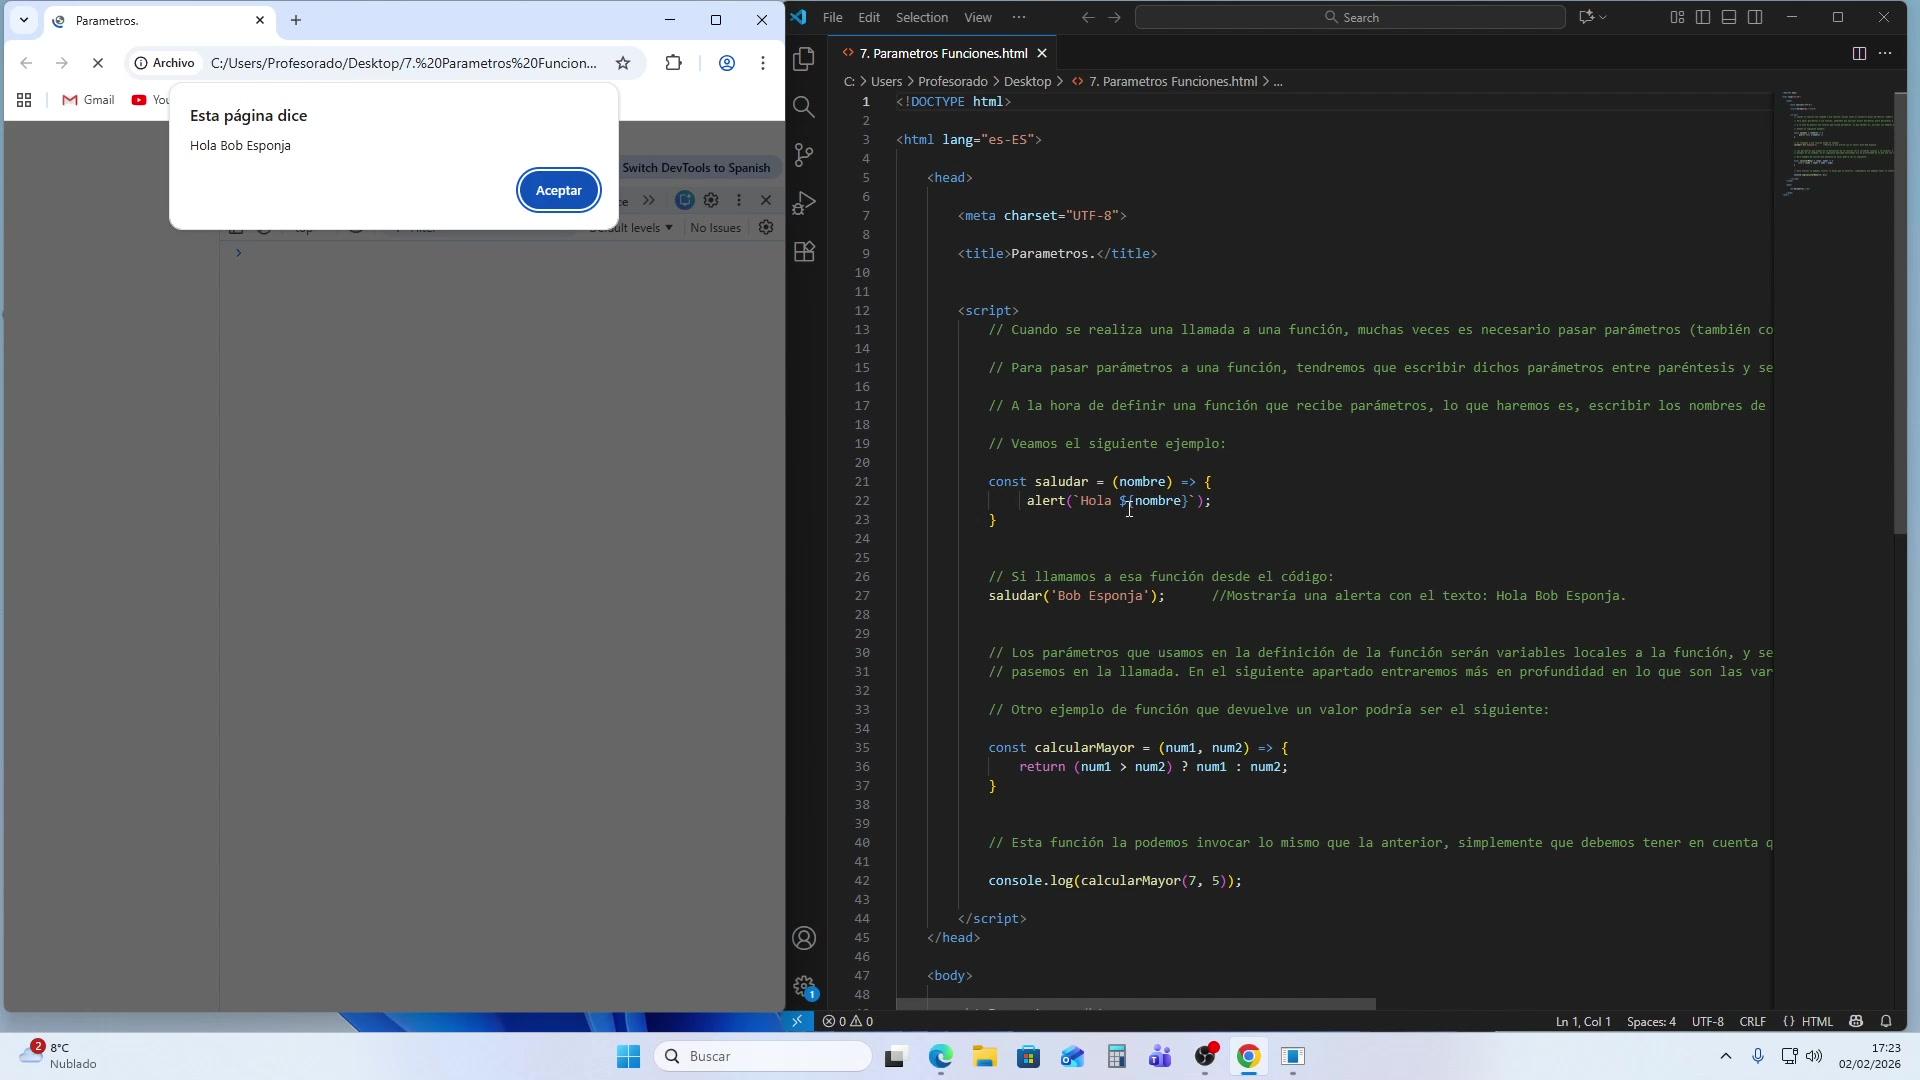Open the Chrome apps grid shortcut
The image size is (1920, 1080).
click(x=24, y=100)
